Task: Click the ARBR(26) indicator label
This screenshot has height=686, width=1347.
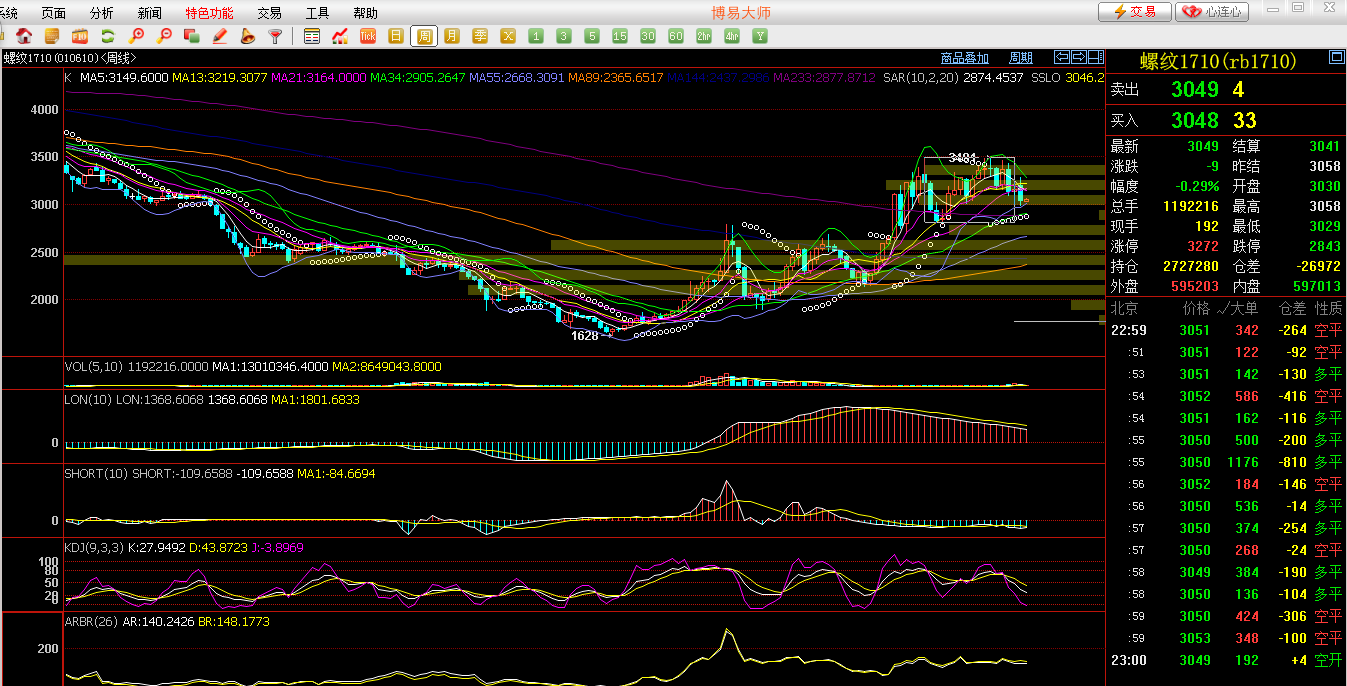Action: pyautogui.click(x=91, y=621)
